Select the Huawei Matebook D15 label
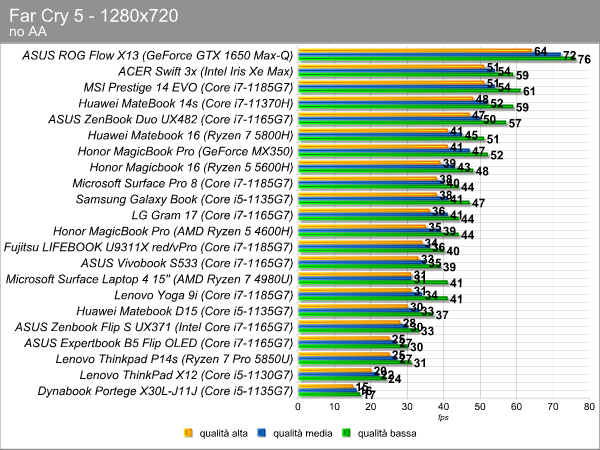Image resolution: width=600 pixels, height=450 pixels. tap(185, 311)
